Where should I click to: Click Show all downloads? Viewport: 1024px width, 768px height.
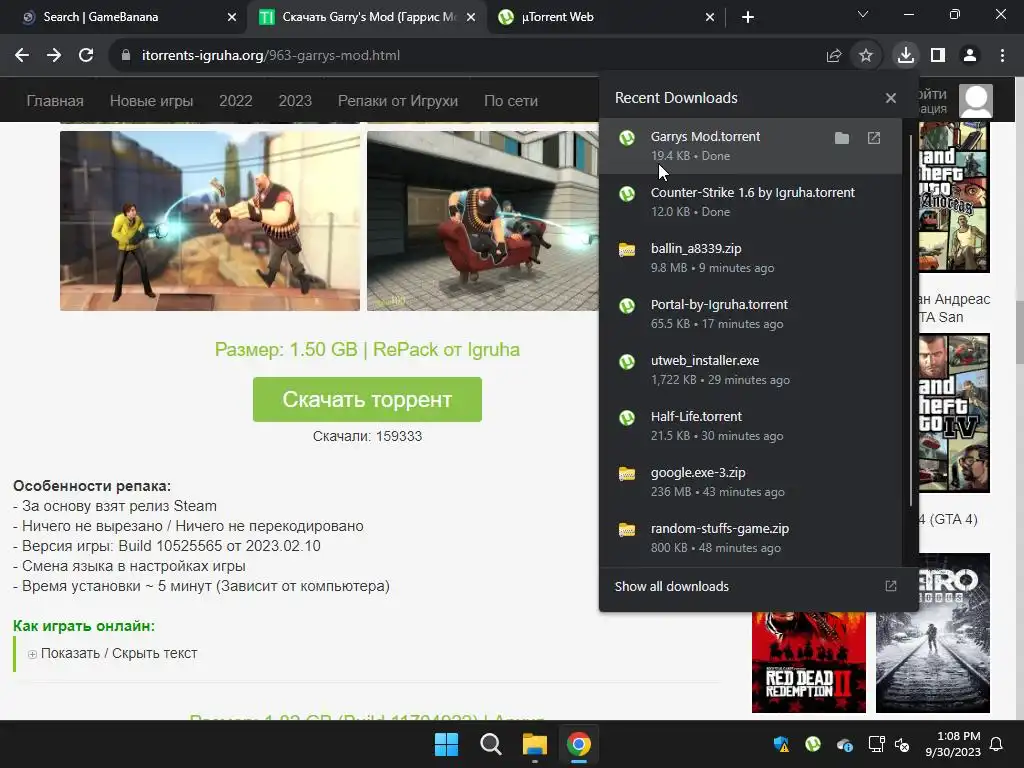(671, 586)
